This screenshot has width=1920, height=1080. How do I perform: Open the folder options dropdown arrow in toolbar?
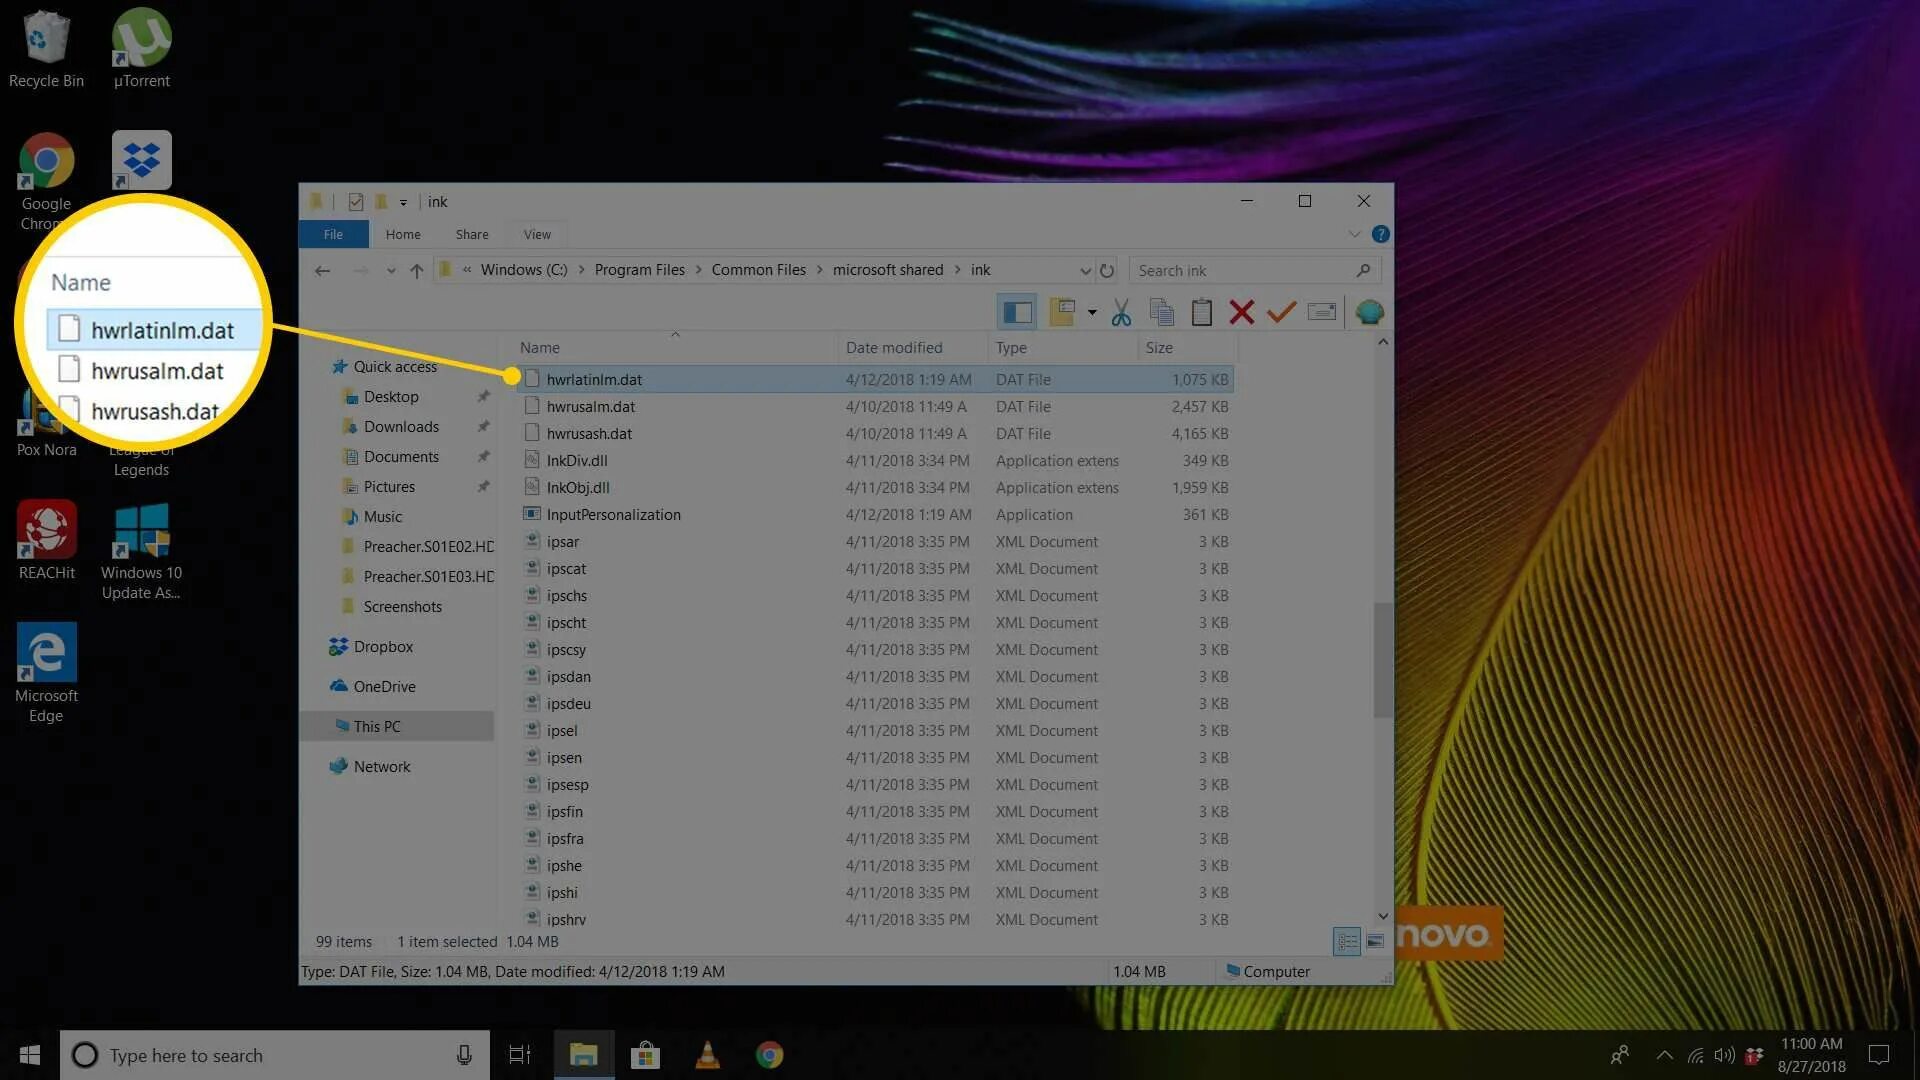pyautogui.click(x=1092, y=313)
